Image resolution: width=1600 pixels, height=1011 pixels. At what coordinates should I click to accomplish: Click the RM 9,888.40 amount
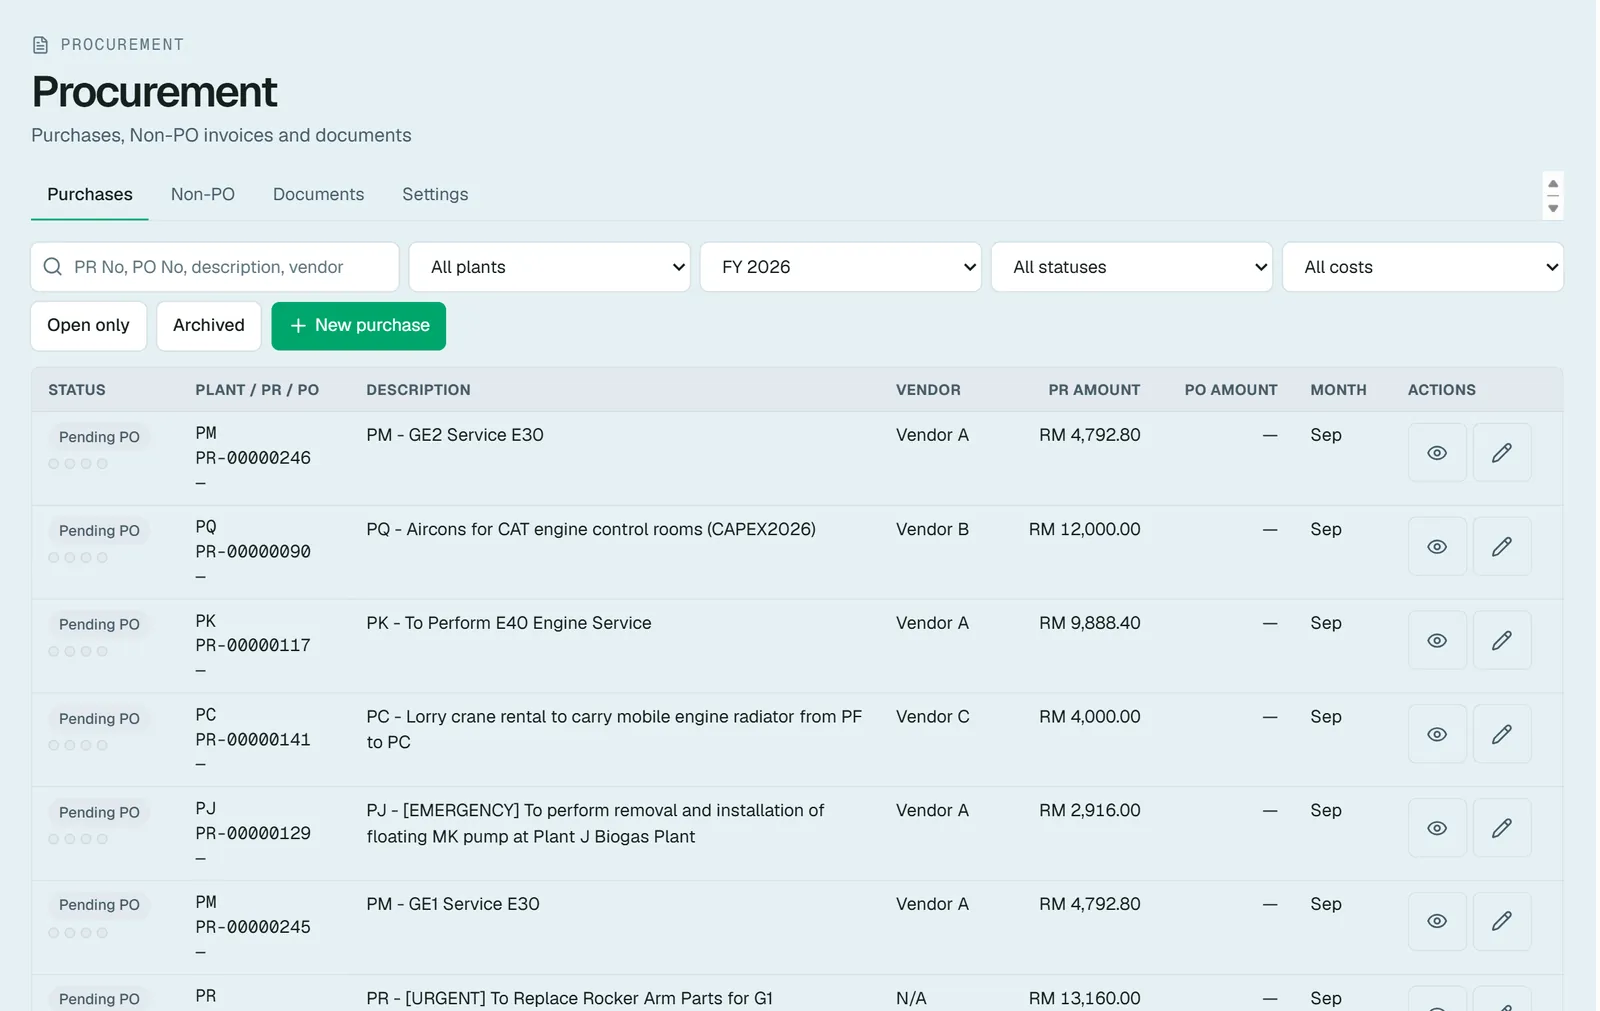click(x=1089, y=623)
